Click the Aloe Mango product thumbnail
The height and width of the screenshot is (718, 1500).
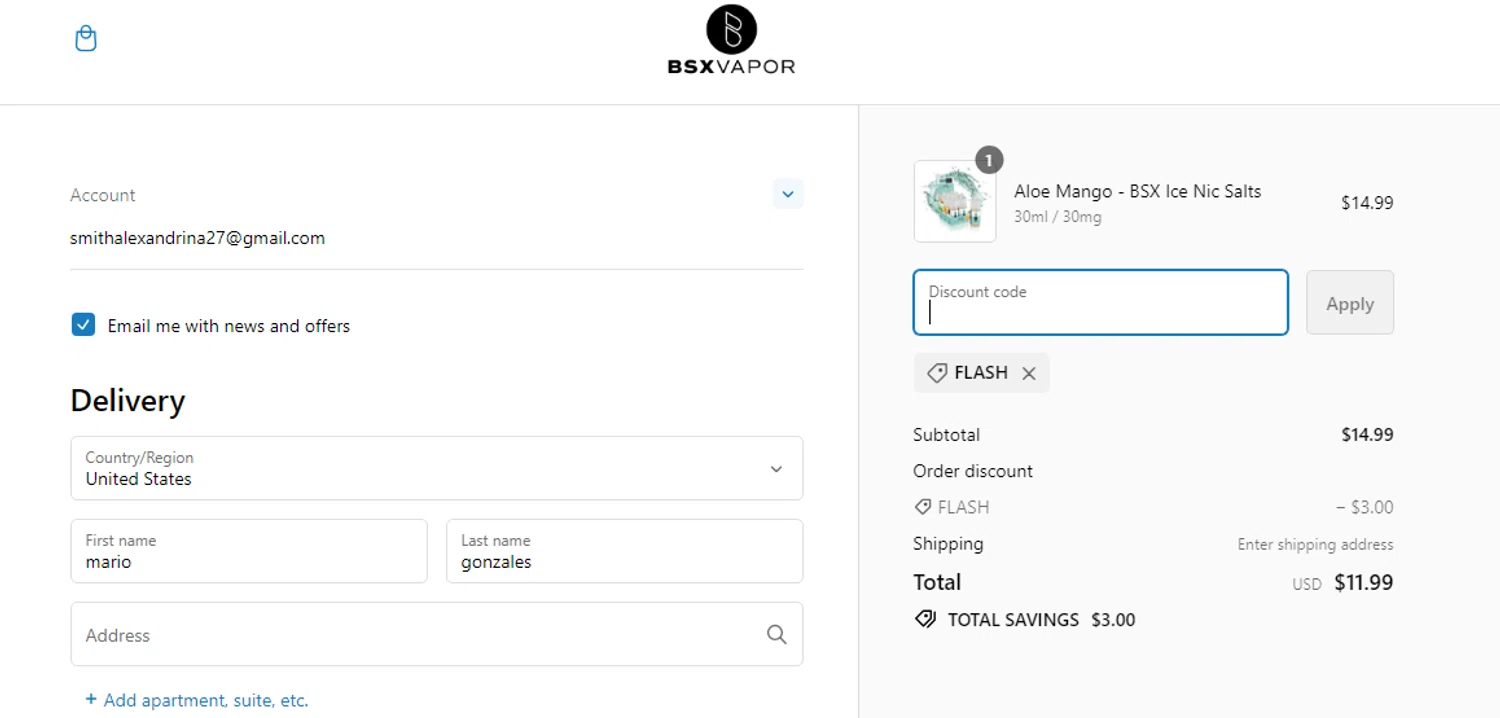955,201
